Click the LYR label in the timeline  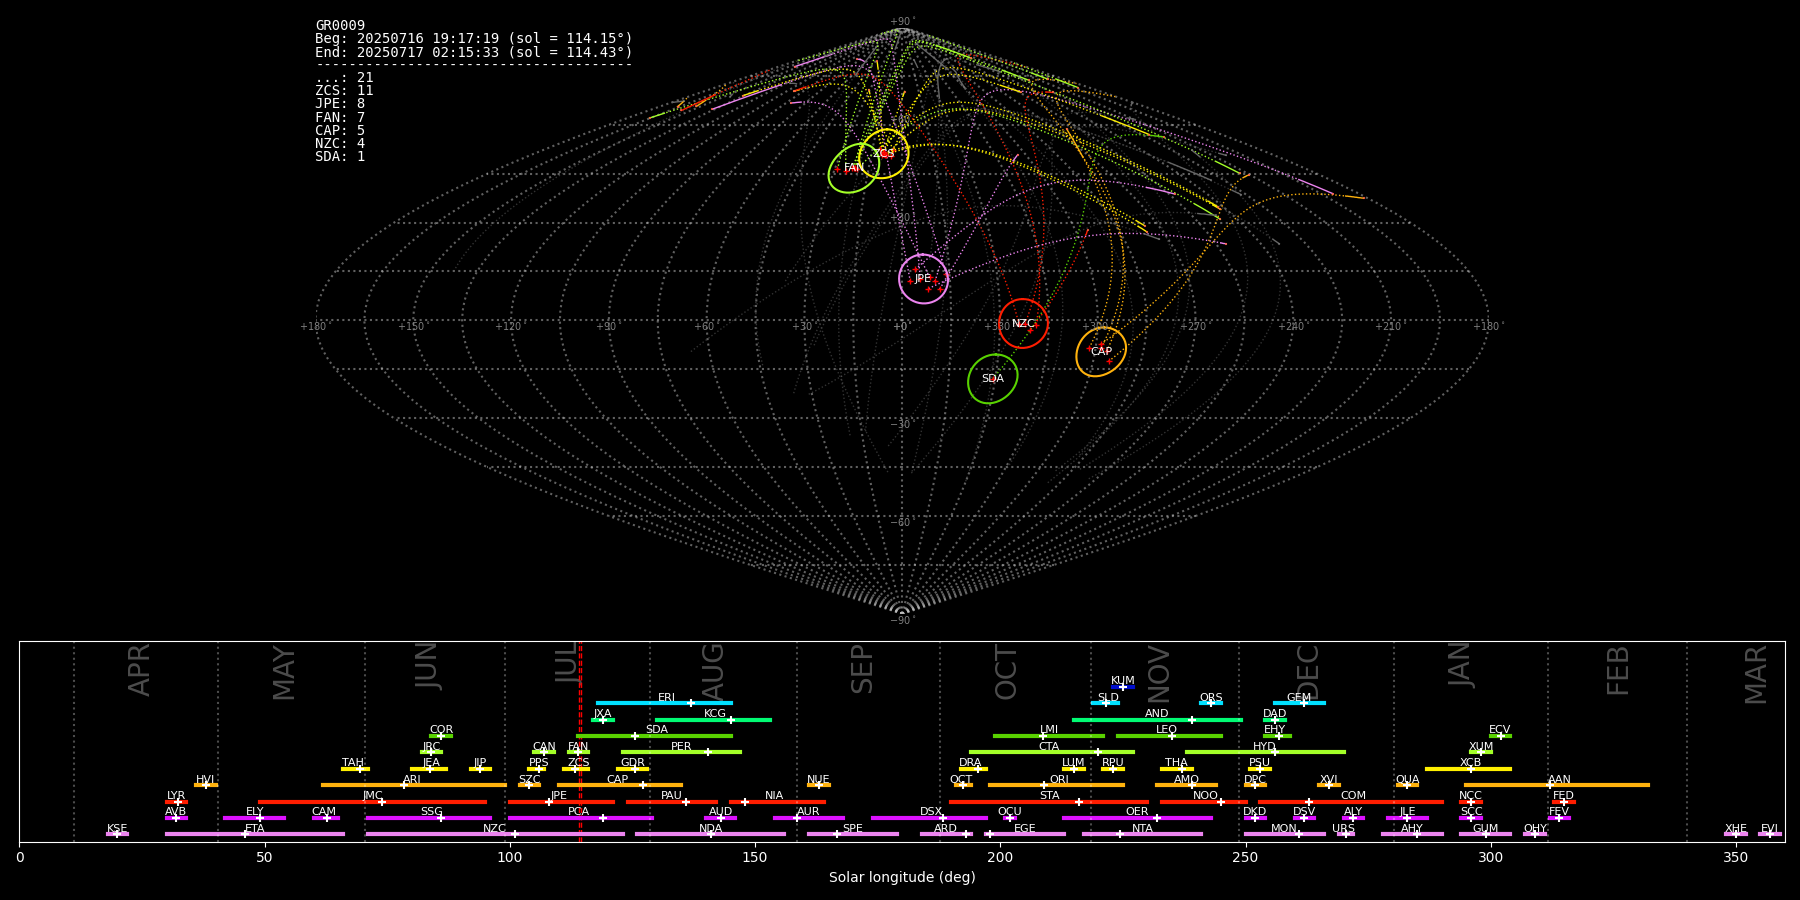[176, 796]
